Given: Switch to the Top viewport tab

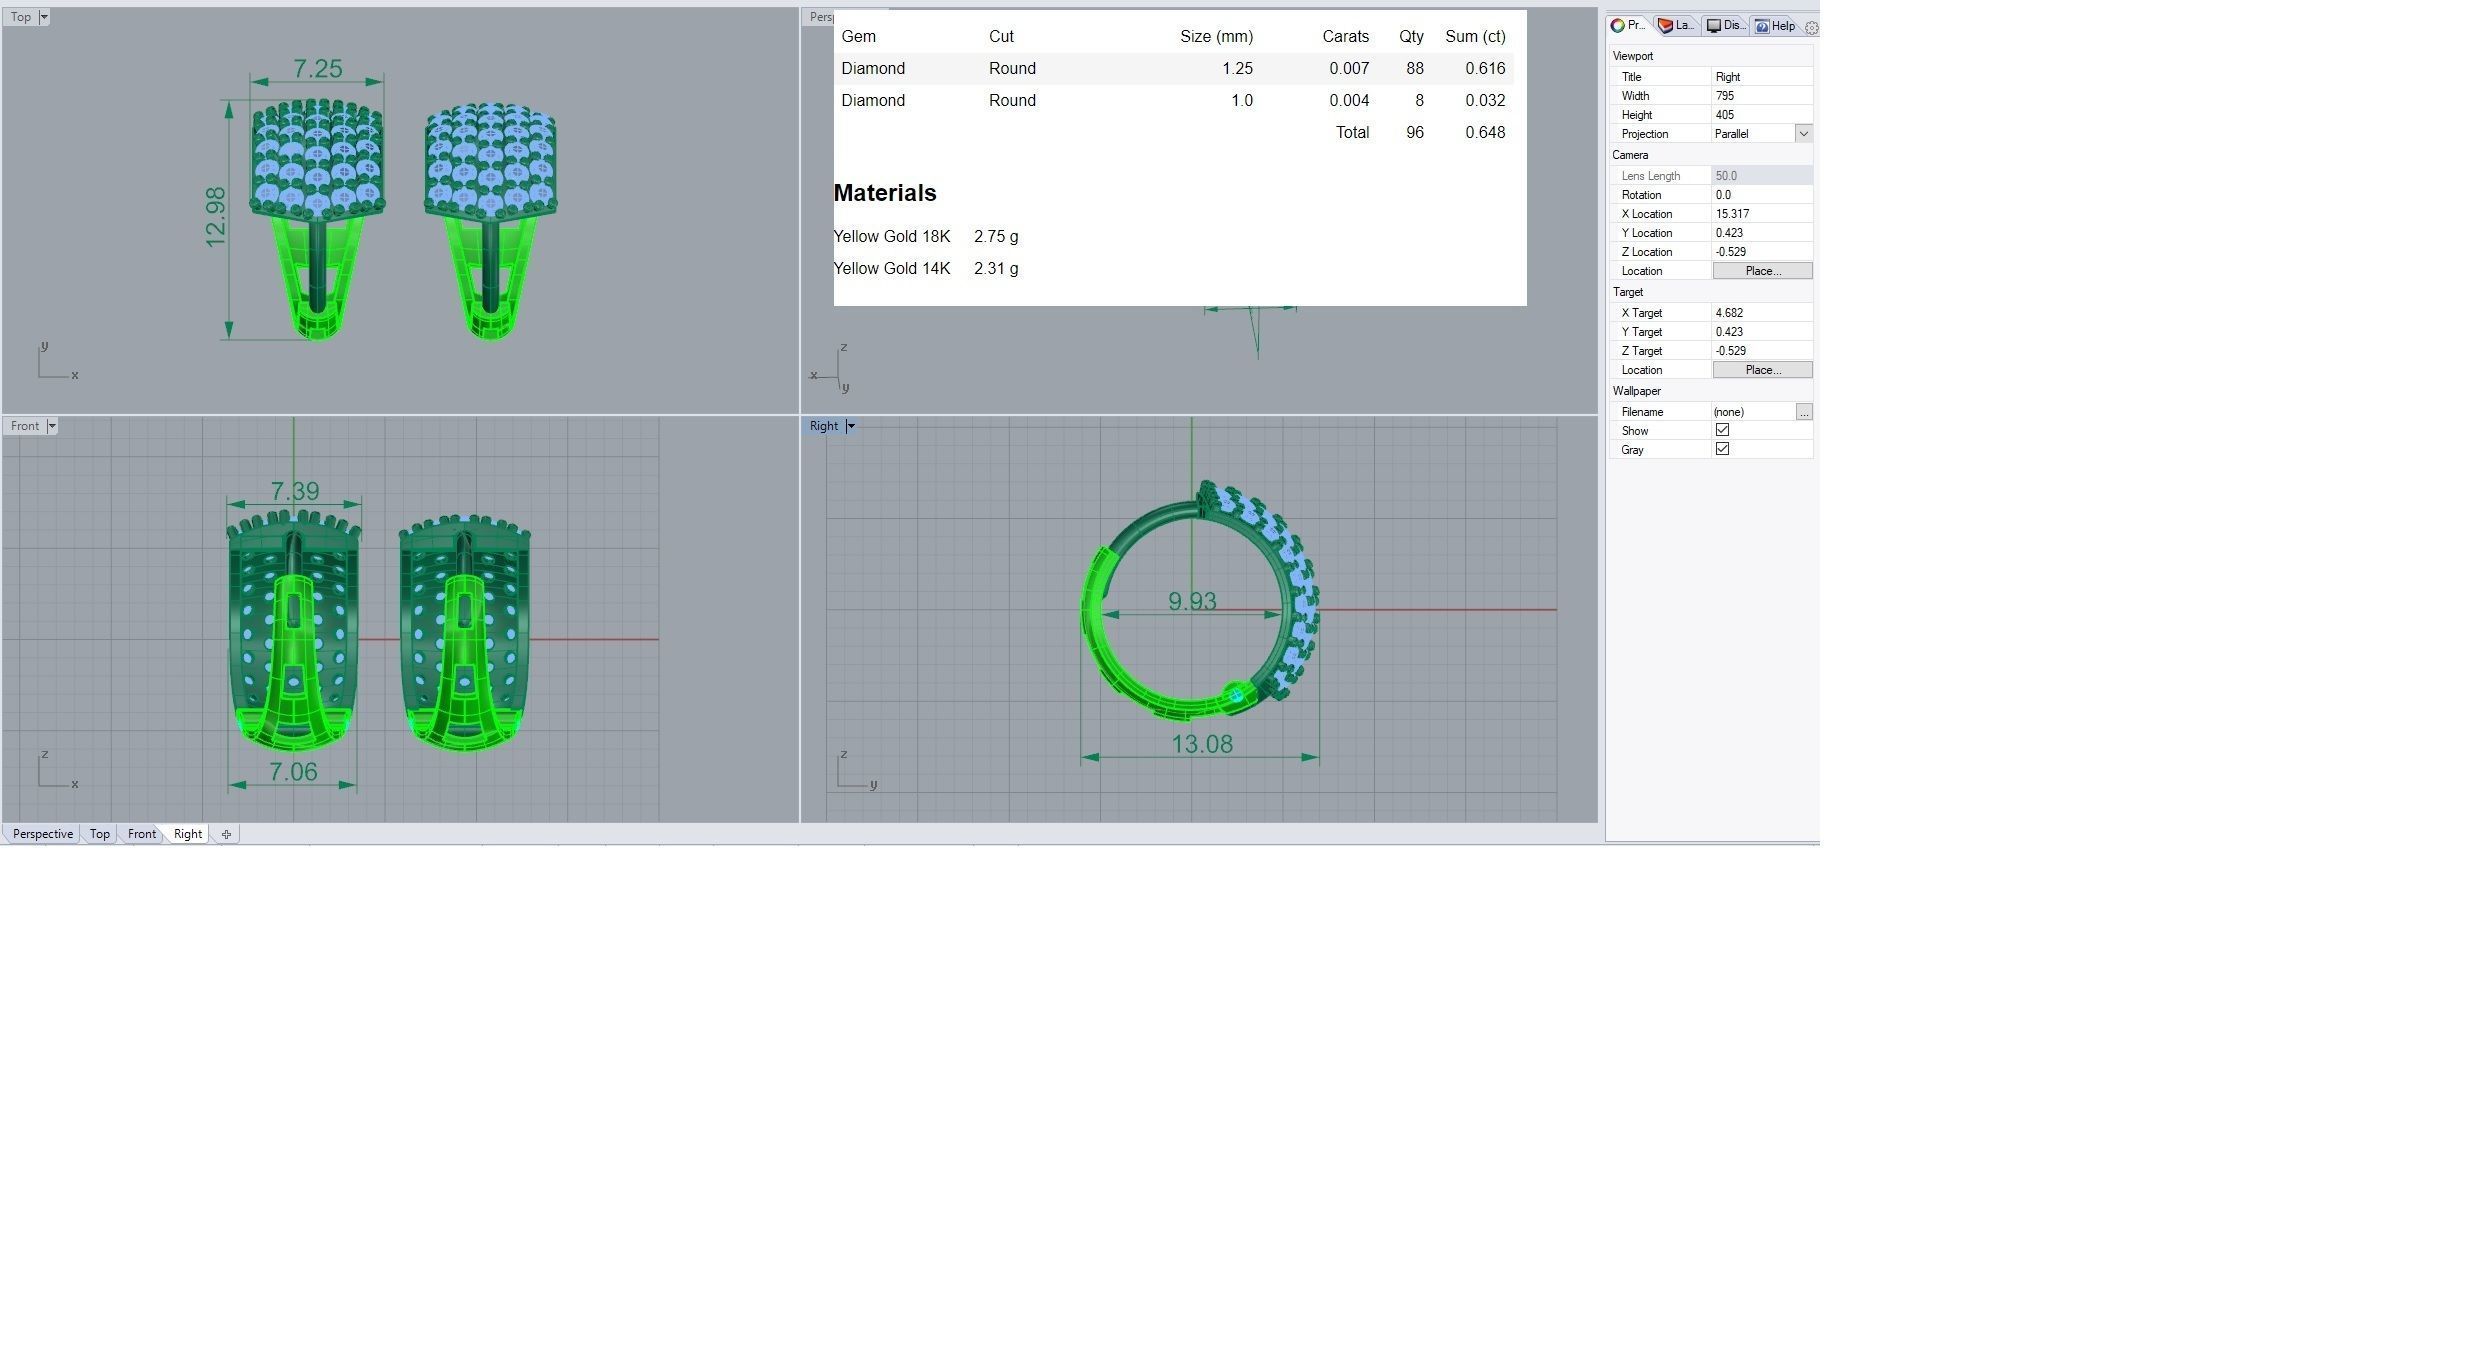Looking at the screenshot, I should (99, 834).
